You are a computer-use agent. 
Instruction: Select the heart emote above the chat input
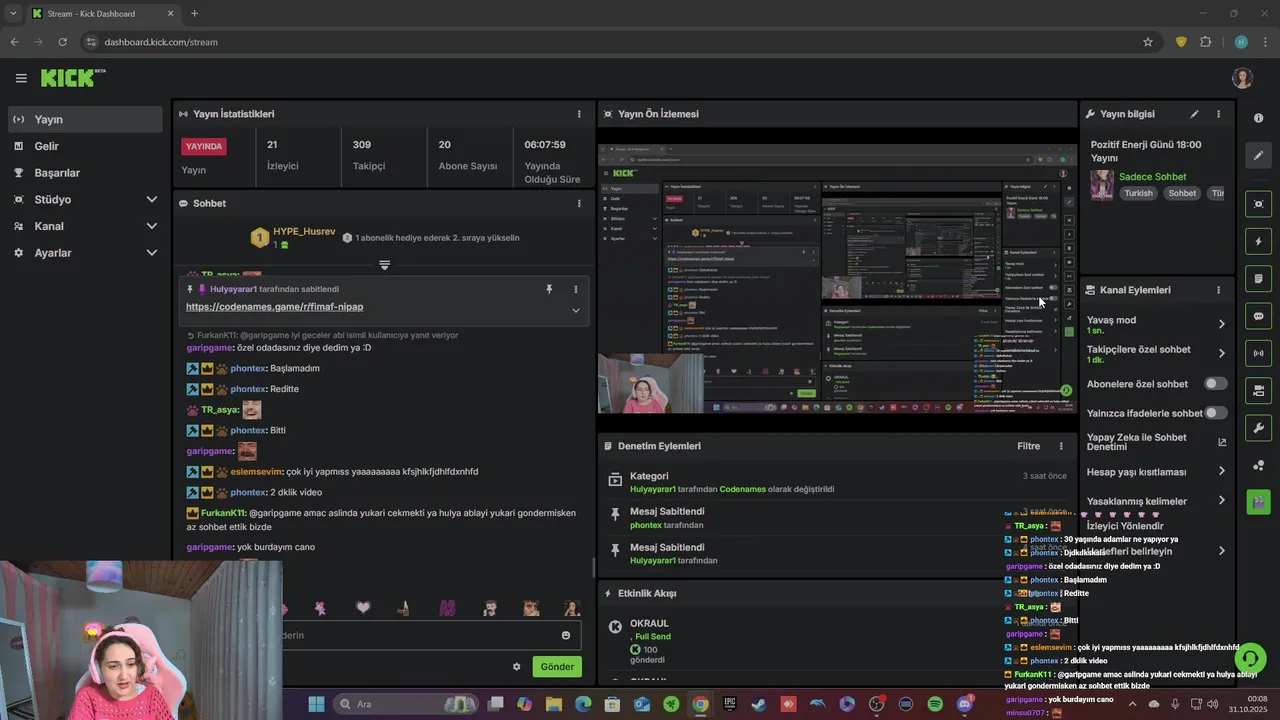363,607
